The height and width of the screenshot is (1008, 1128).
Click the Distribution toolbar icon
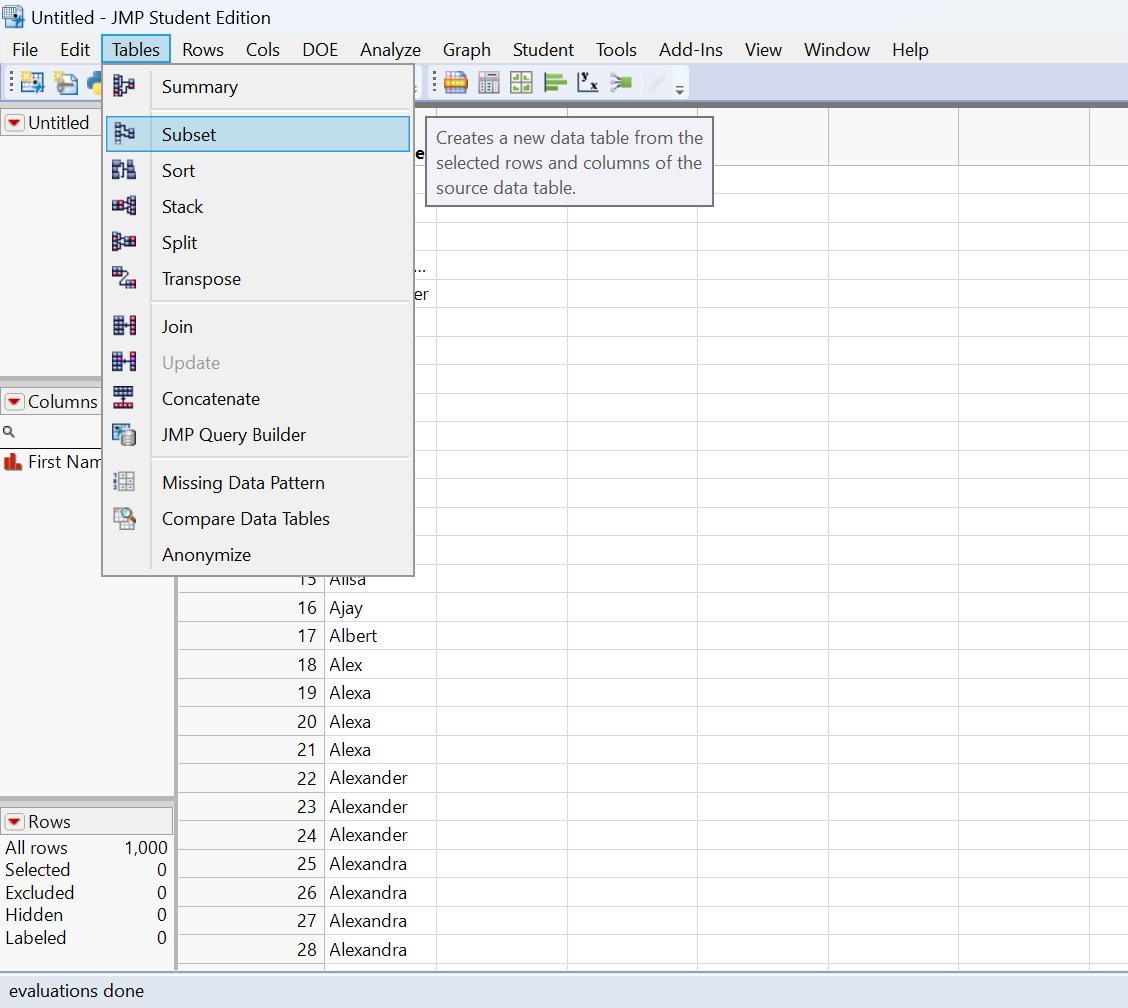pyautogui.click(x=555, y=83)
